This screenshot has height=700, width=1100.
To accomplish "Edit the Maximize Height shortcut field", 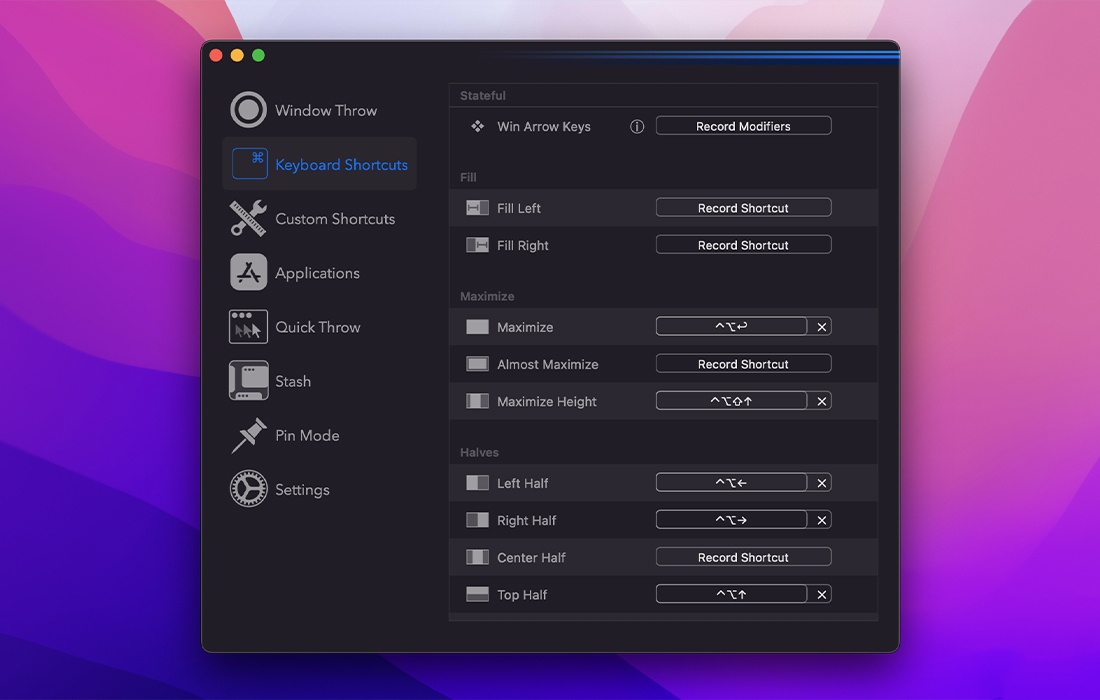I will tap(731, 401).
